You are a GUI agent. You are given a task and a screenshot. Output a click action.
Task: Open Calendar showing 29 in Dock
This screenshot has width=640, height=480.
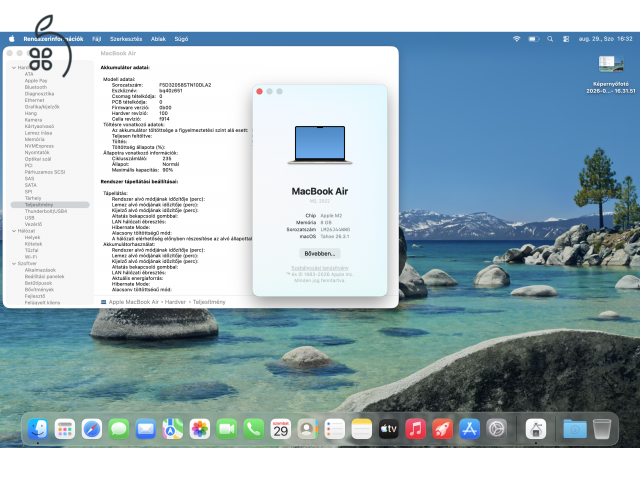[281, 429]
